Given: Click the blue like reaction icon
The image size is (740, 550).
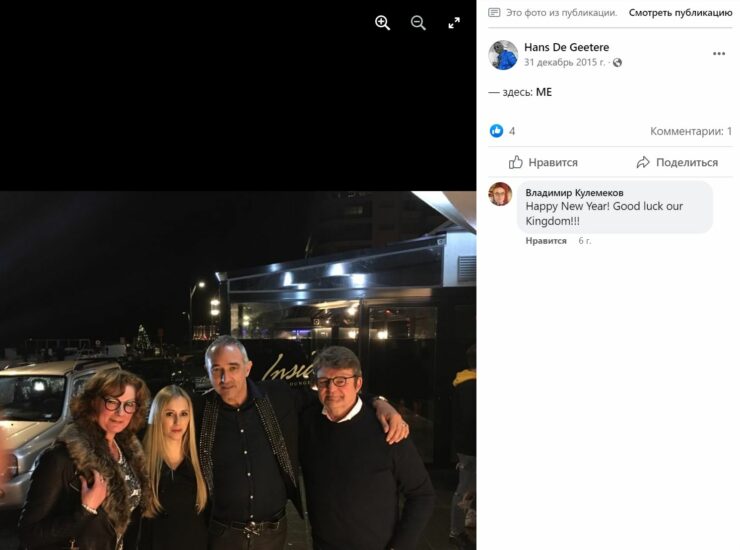Looking at the screenshot, I should point(496,131).
